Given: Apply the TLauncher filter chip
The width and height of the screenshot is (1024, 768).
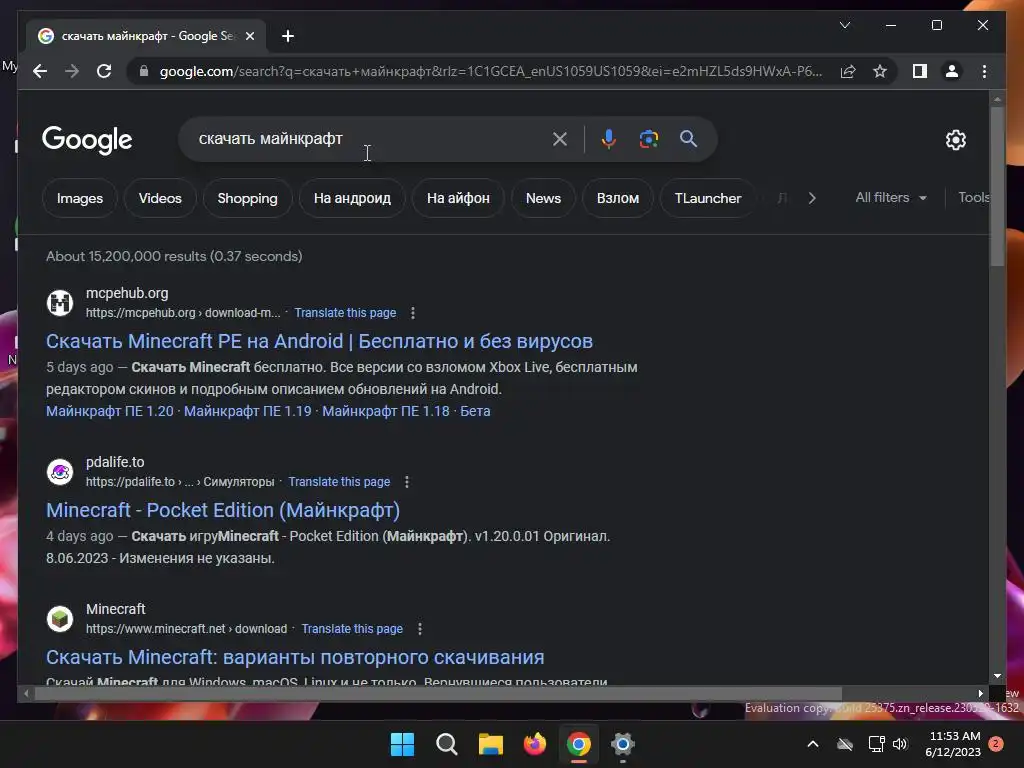Looking at the screenshot, I should [x=708, y=198].
